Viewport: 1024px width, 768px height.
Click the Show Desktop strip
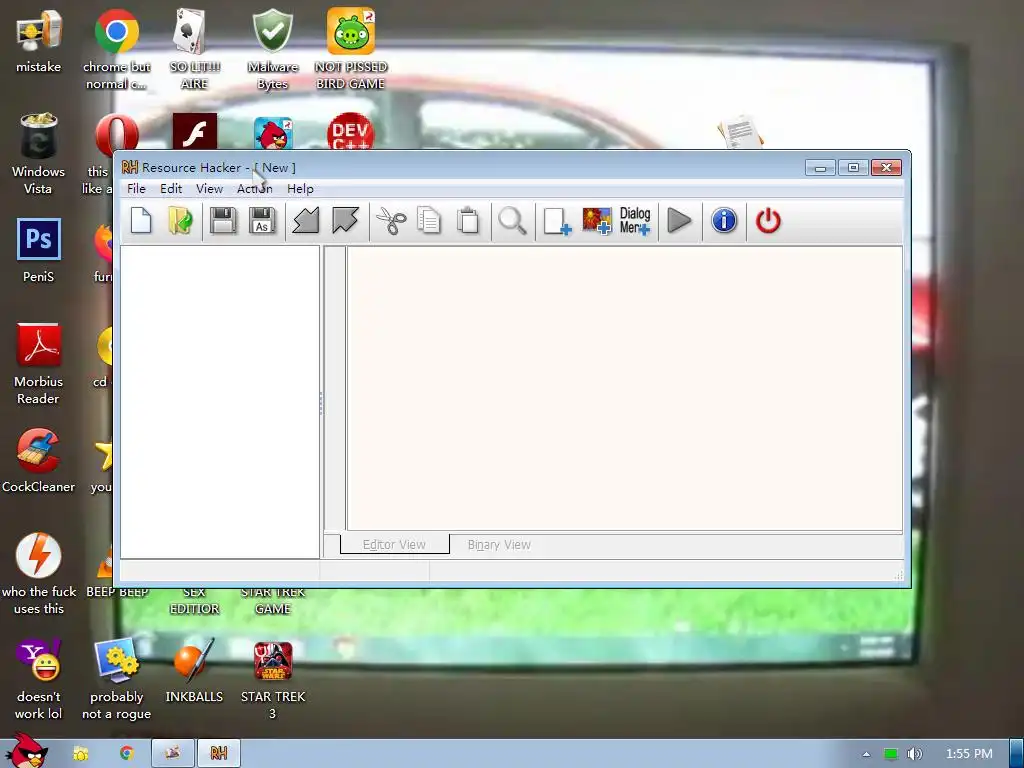point(1017,754)
